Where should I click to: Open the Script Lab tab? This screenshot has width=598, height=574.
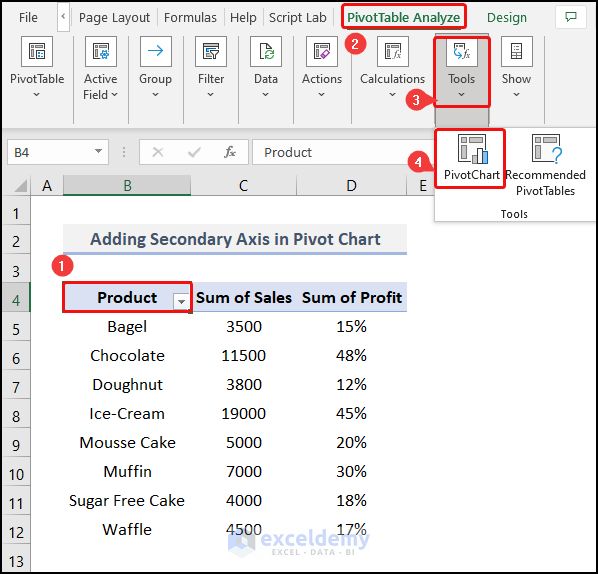pos(297,17)
